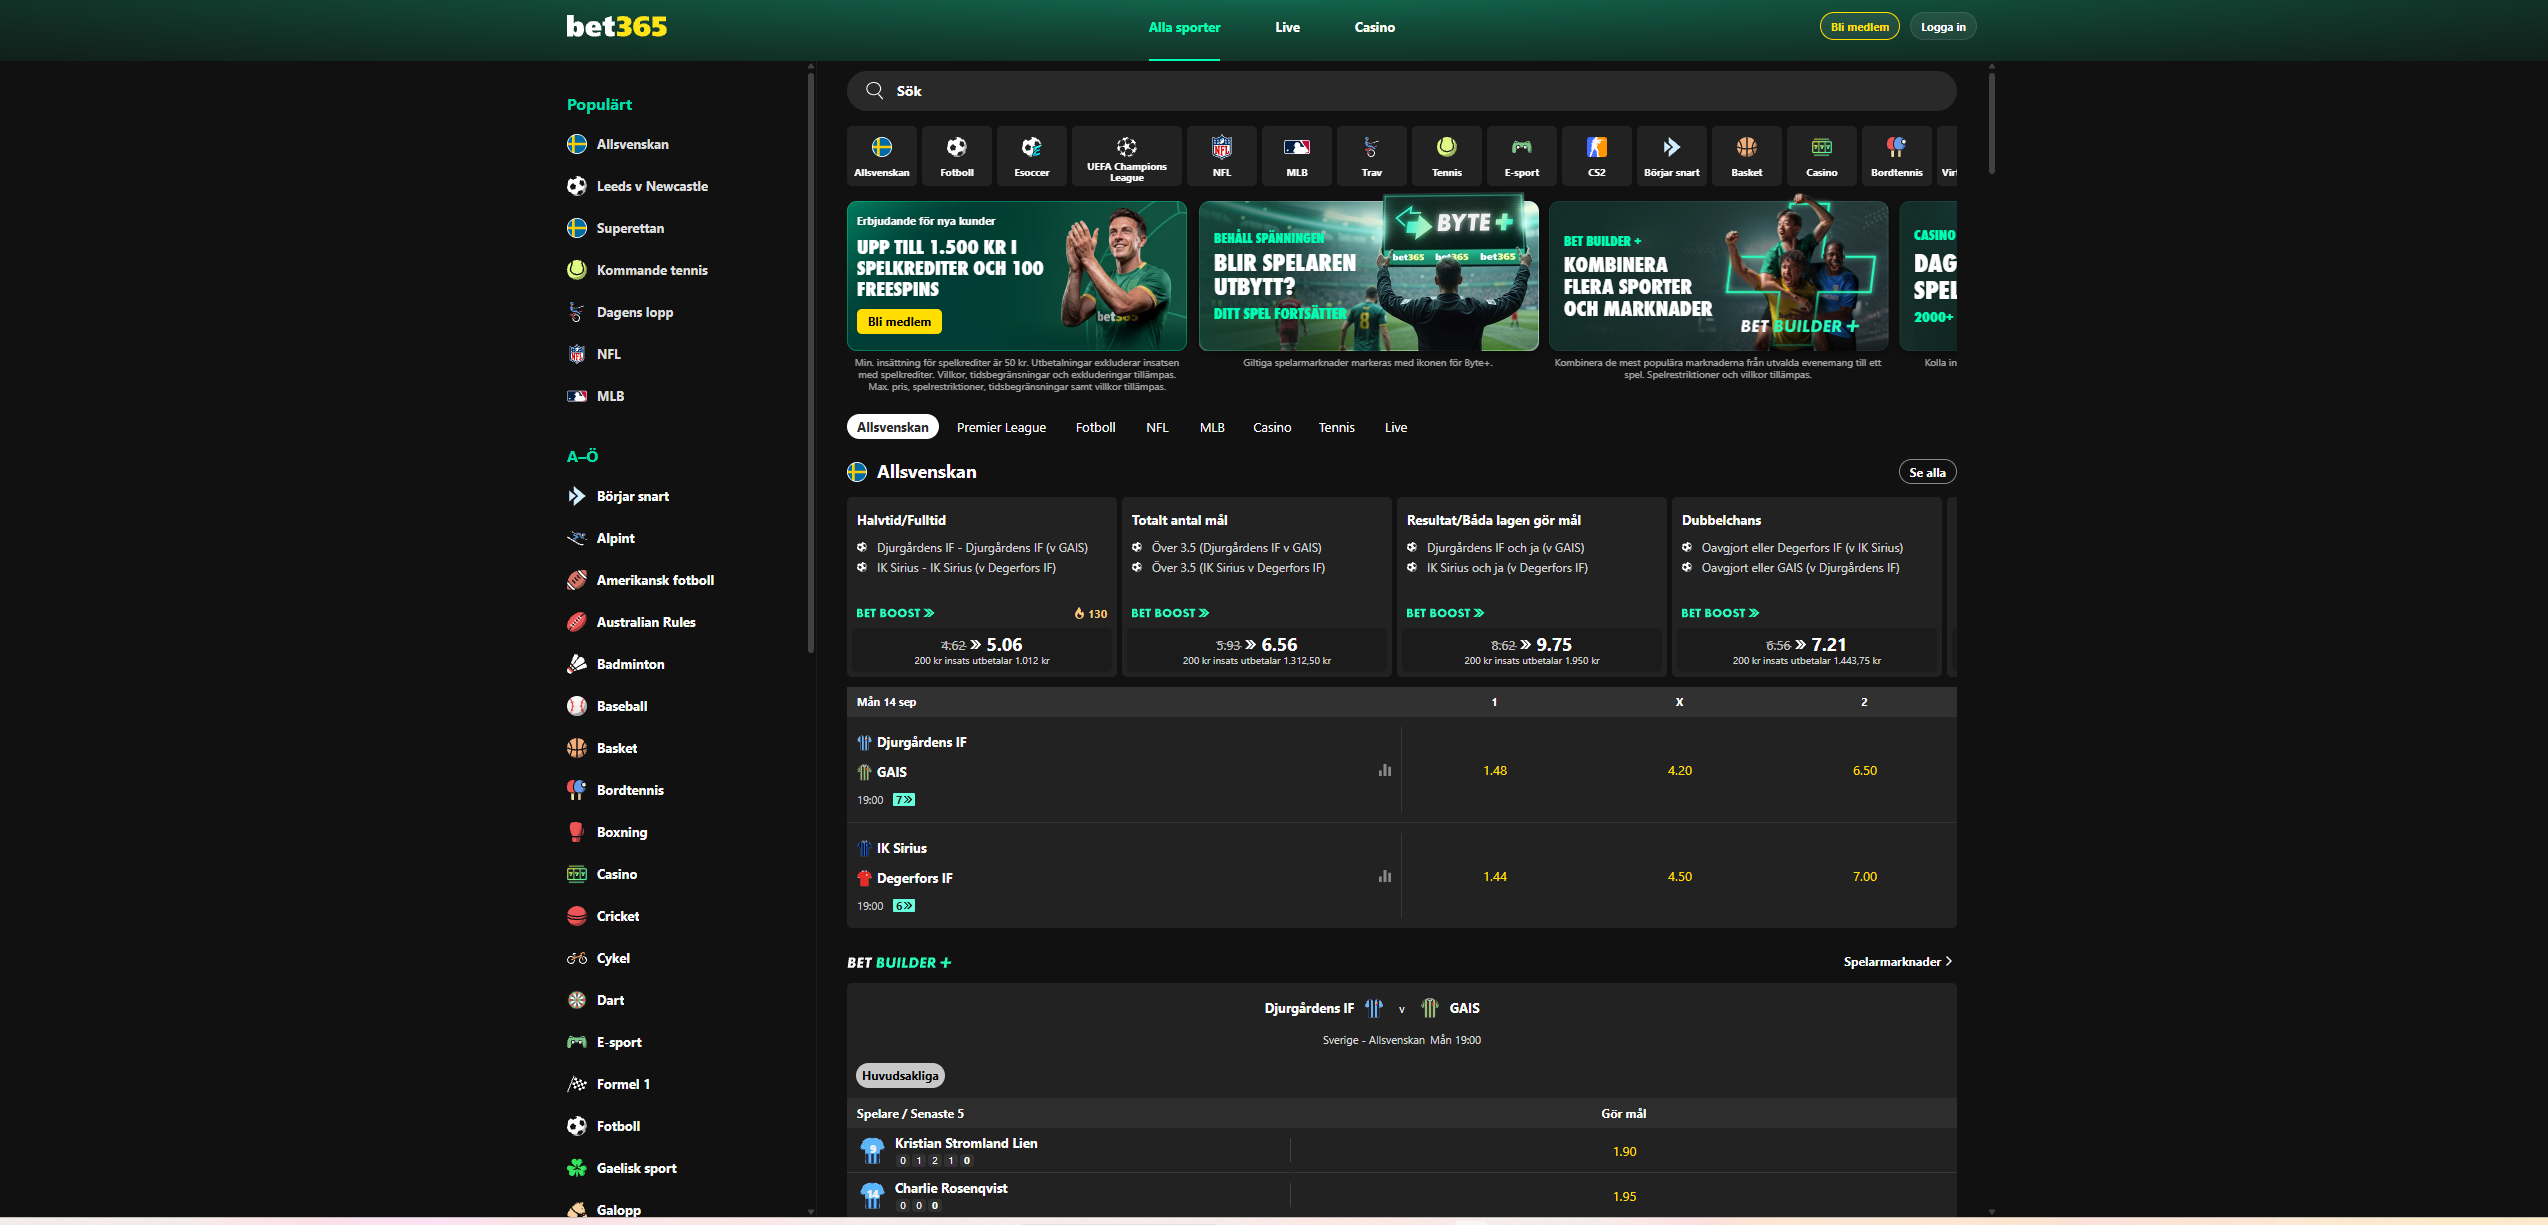Open stats icon for IK Sirius match

1384,876
